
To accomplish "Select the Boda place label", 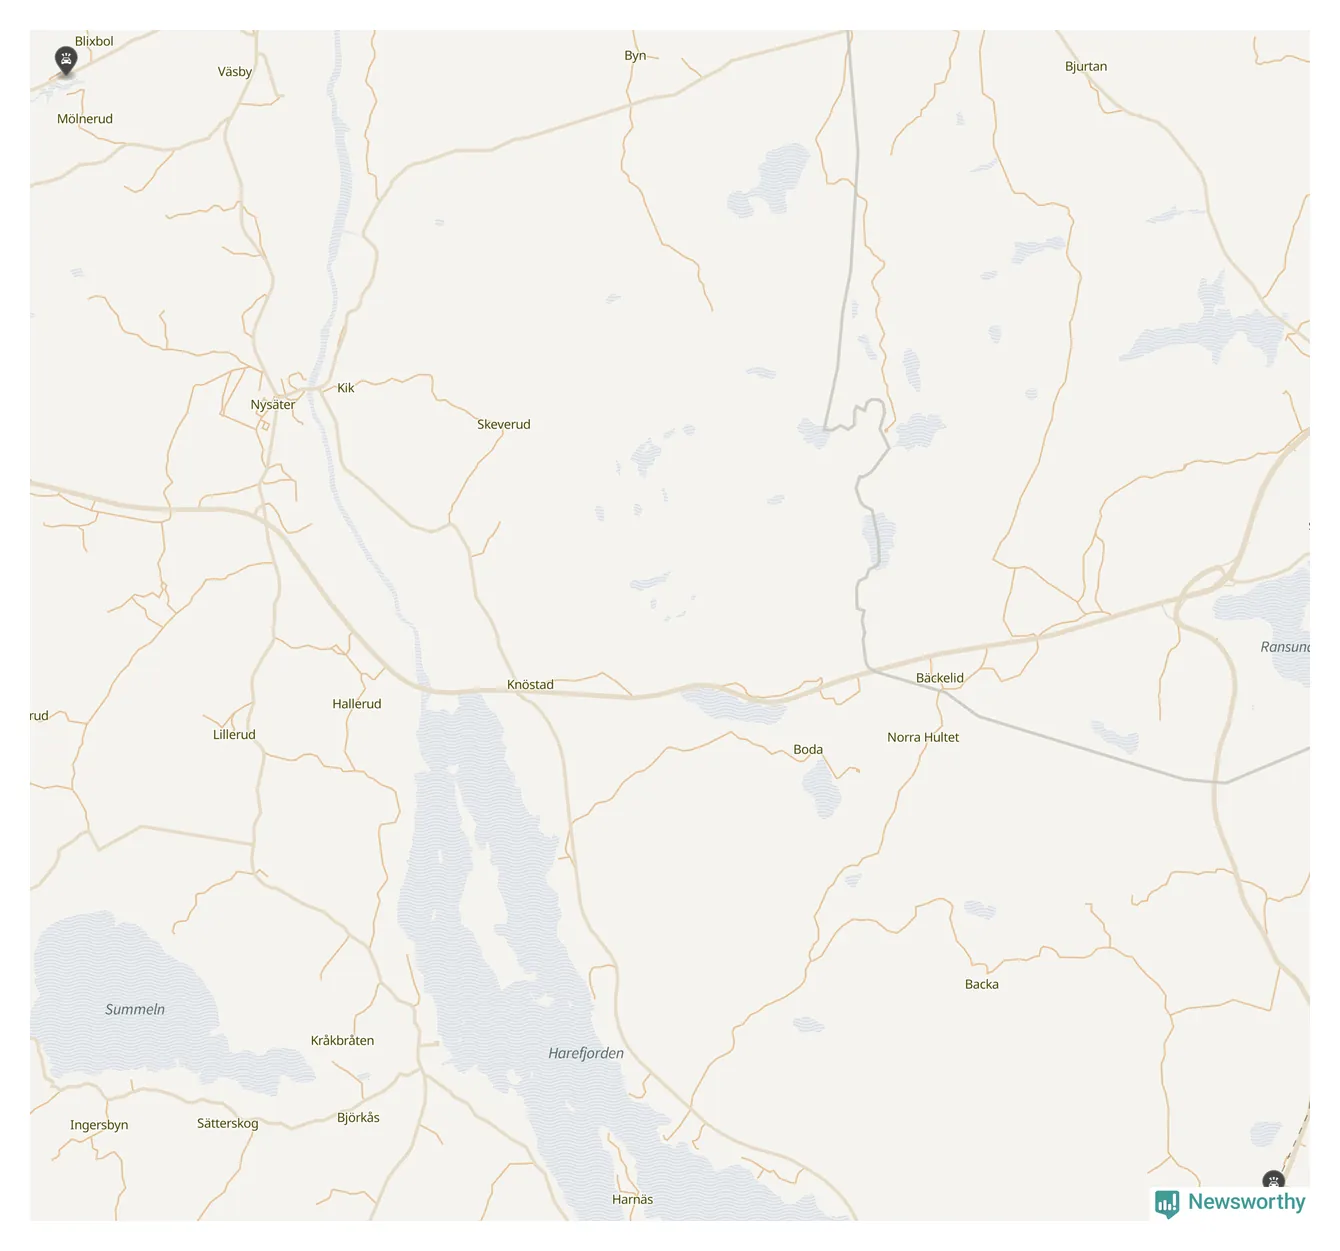I will [808, 749].
